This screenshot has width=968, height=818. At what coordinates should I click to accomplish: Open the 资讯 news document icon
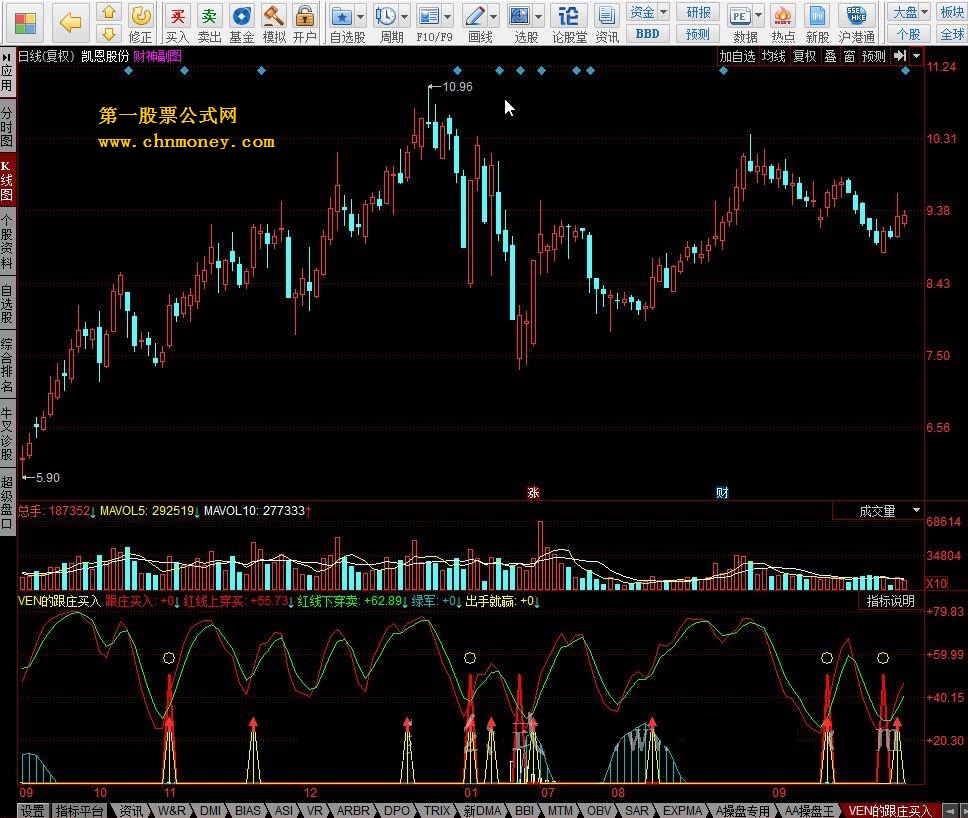607,23
